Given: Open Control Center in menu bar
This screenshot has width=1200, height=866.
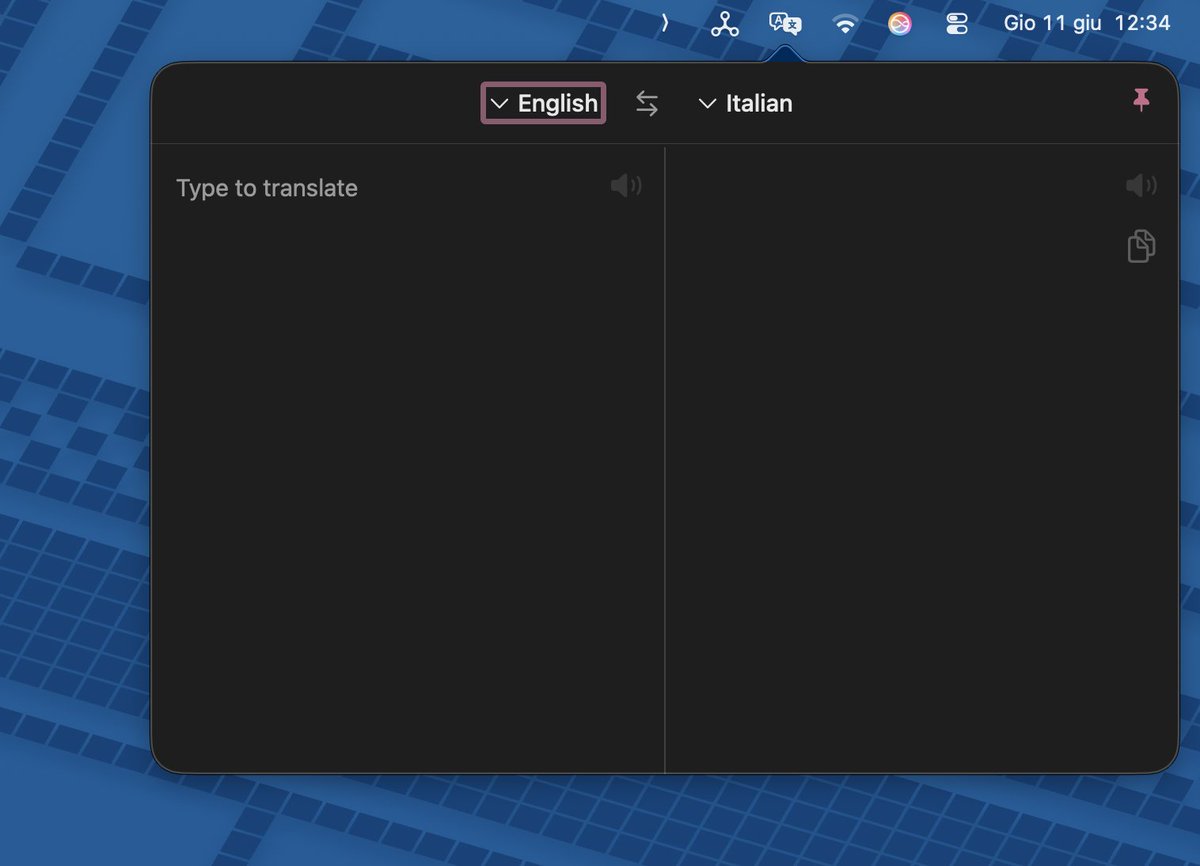Looking at the screenshot, I should (x=957, y=24).
